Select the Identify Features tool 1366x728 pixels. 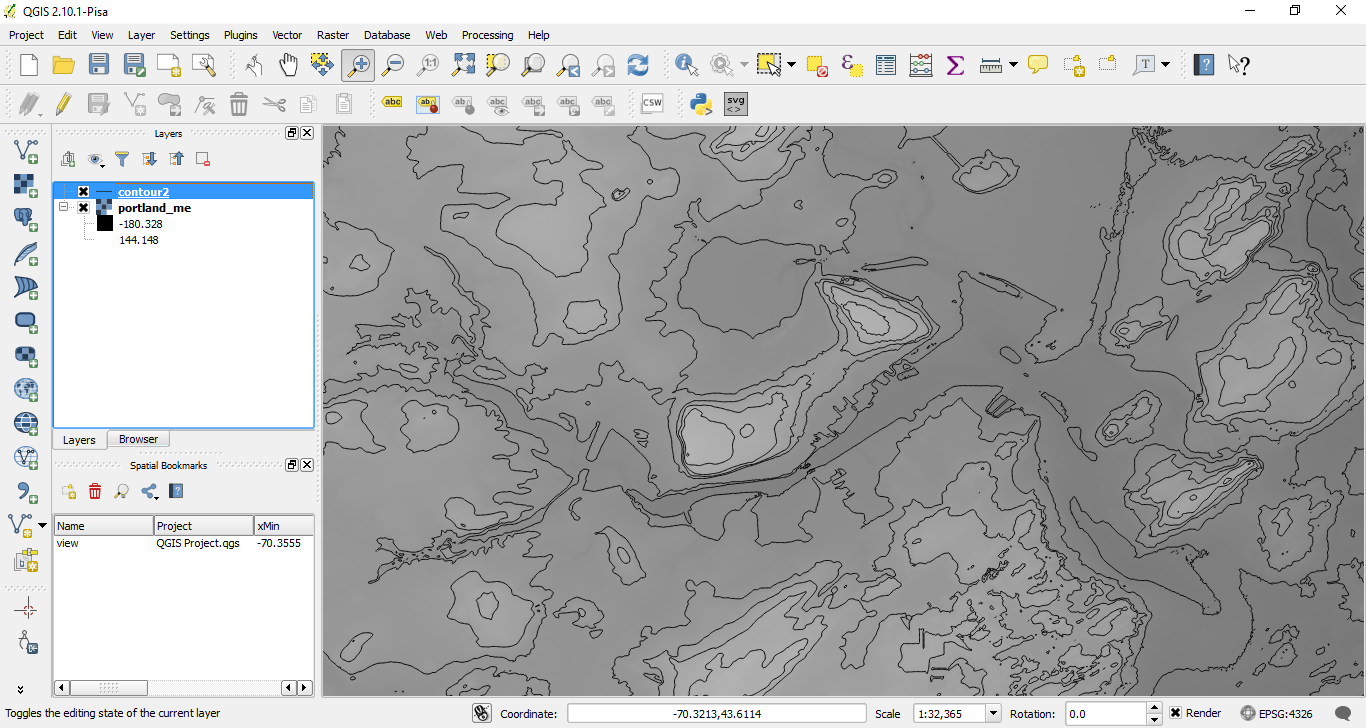click(x=686, y=64)
